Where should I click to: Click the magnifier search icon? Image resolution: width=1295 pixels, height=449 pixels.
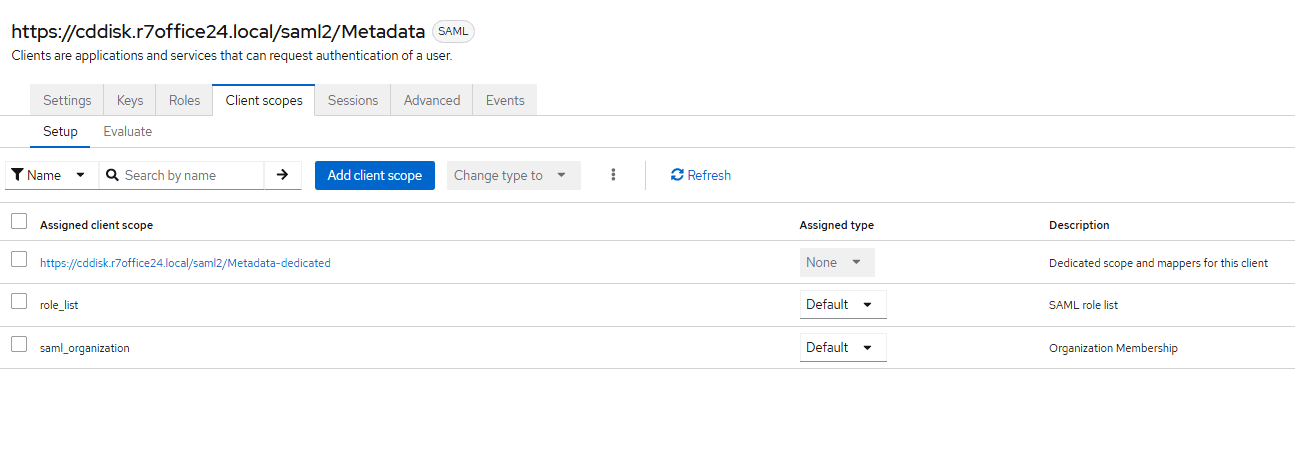pyautogui.click(x=113, y=175)
